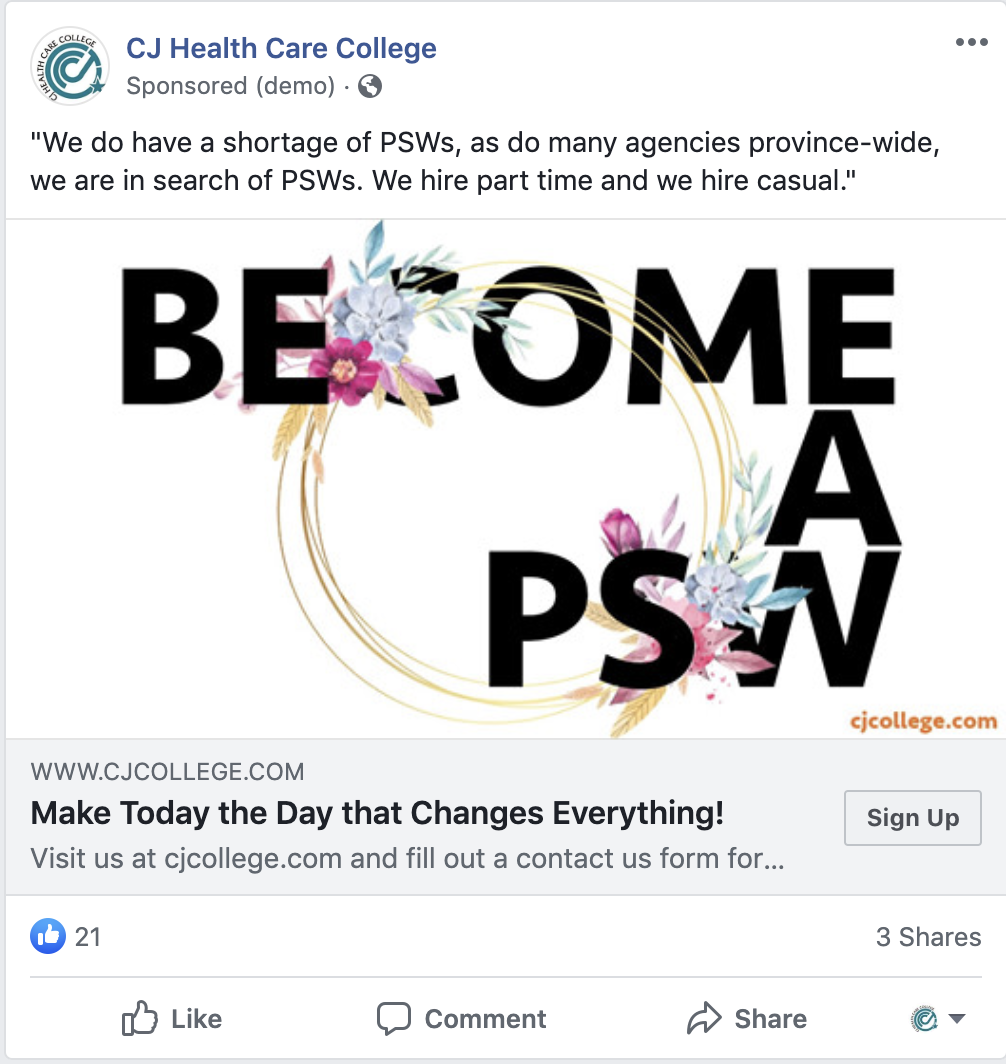Click the Share arrow icon

pos(704,1018)
